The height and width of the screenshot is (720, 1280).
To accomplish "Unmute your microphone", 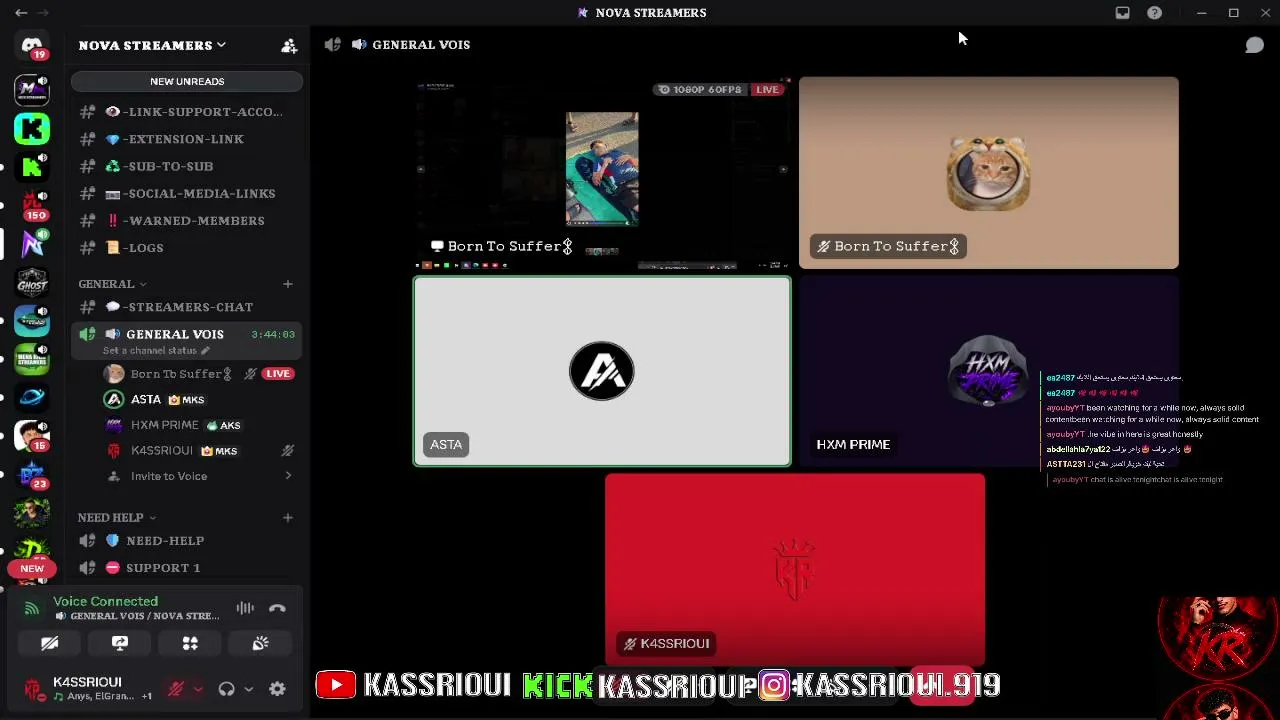I will click(x=176, y=689).
